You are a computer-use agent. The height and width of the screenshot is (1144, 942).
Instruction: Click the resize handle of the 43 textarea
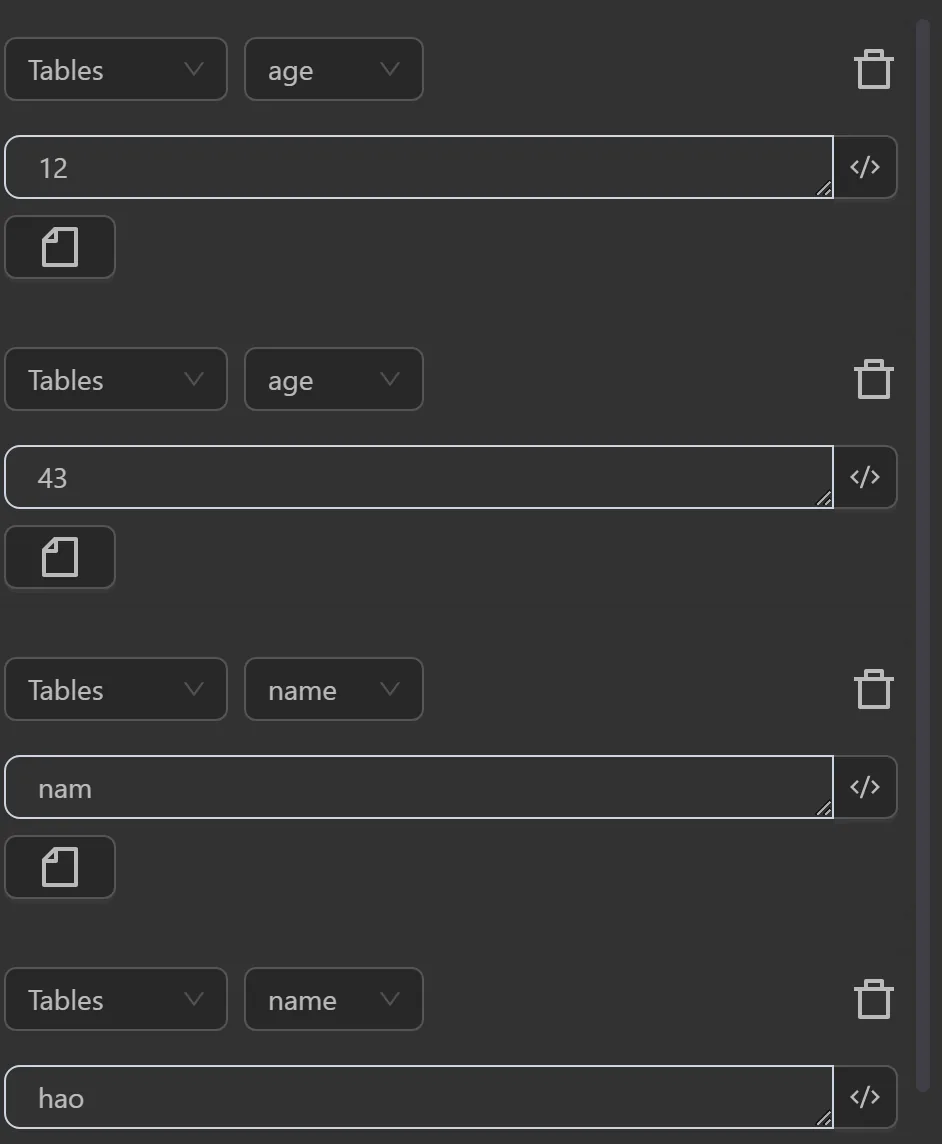click(826, 498)
